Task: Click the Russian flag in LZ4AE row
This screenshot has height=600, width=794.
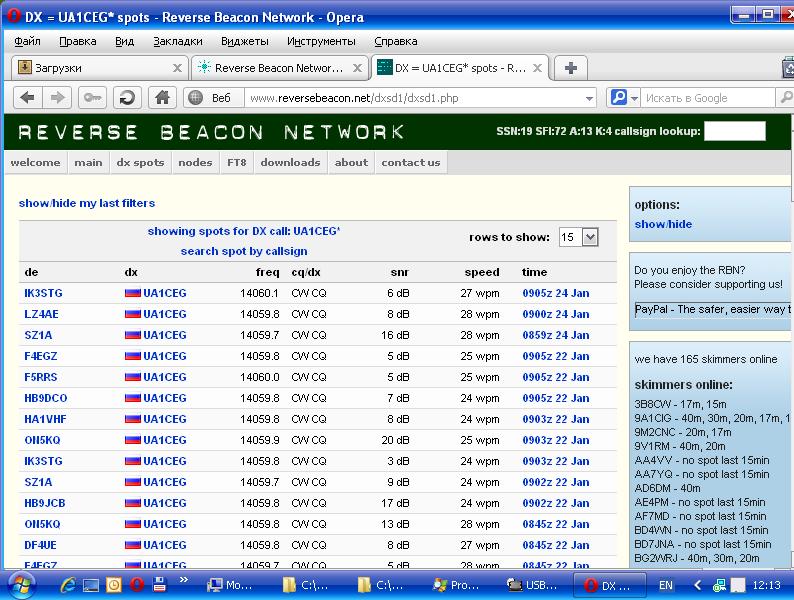Action: tap(133, 314)
